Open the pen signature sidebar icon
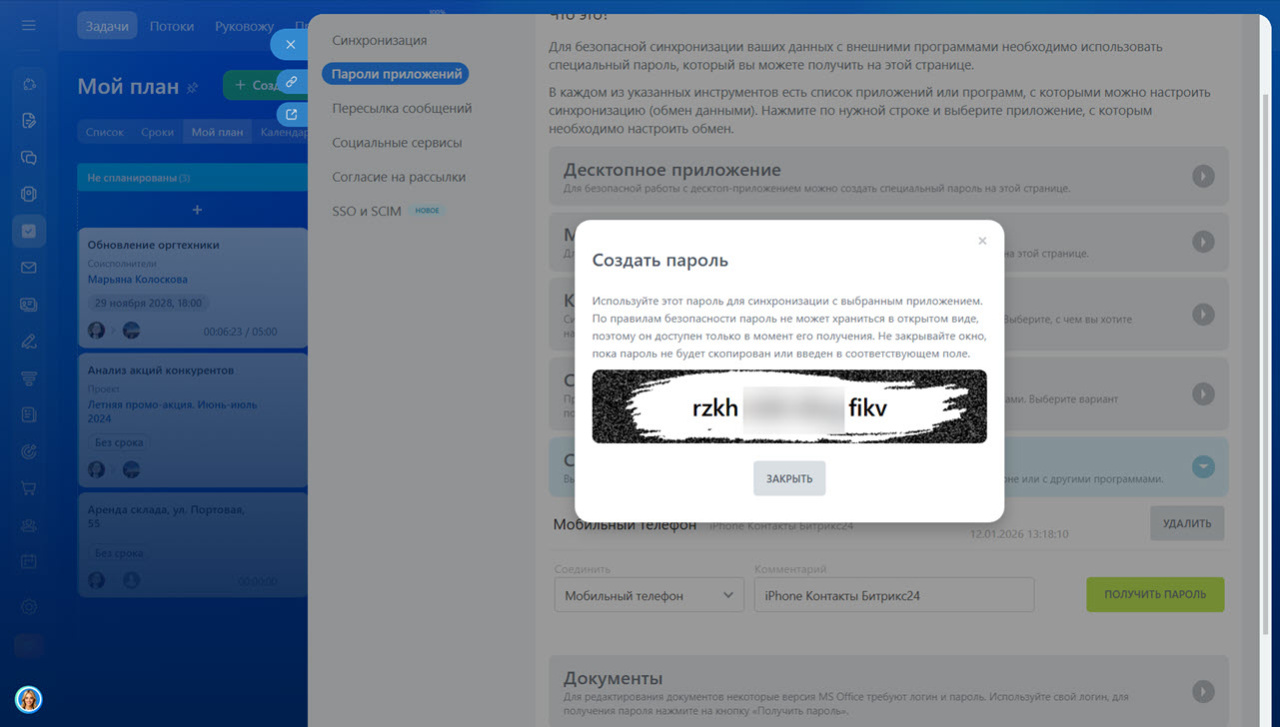Screen dimensions: 1280x727 tap(28, 341)
